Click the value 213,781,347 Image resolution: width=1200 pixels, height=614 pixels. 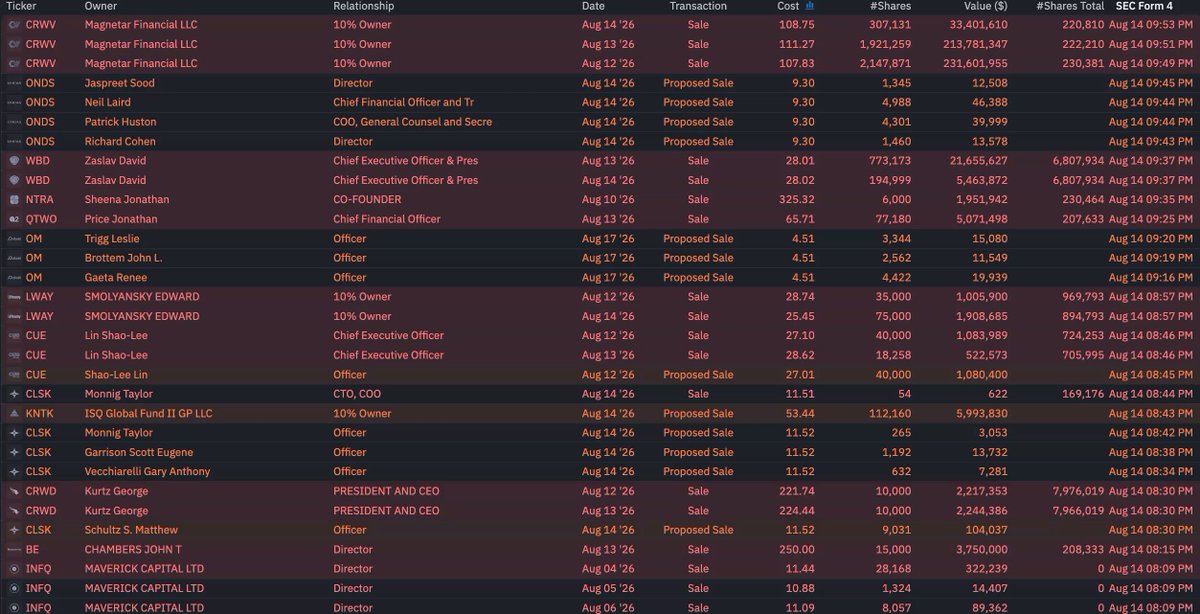tap(975, 44)
